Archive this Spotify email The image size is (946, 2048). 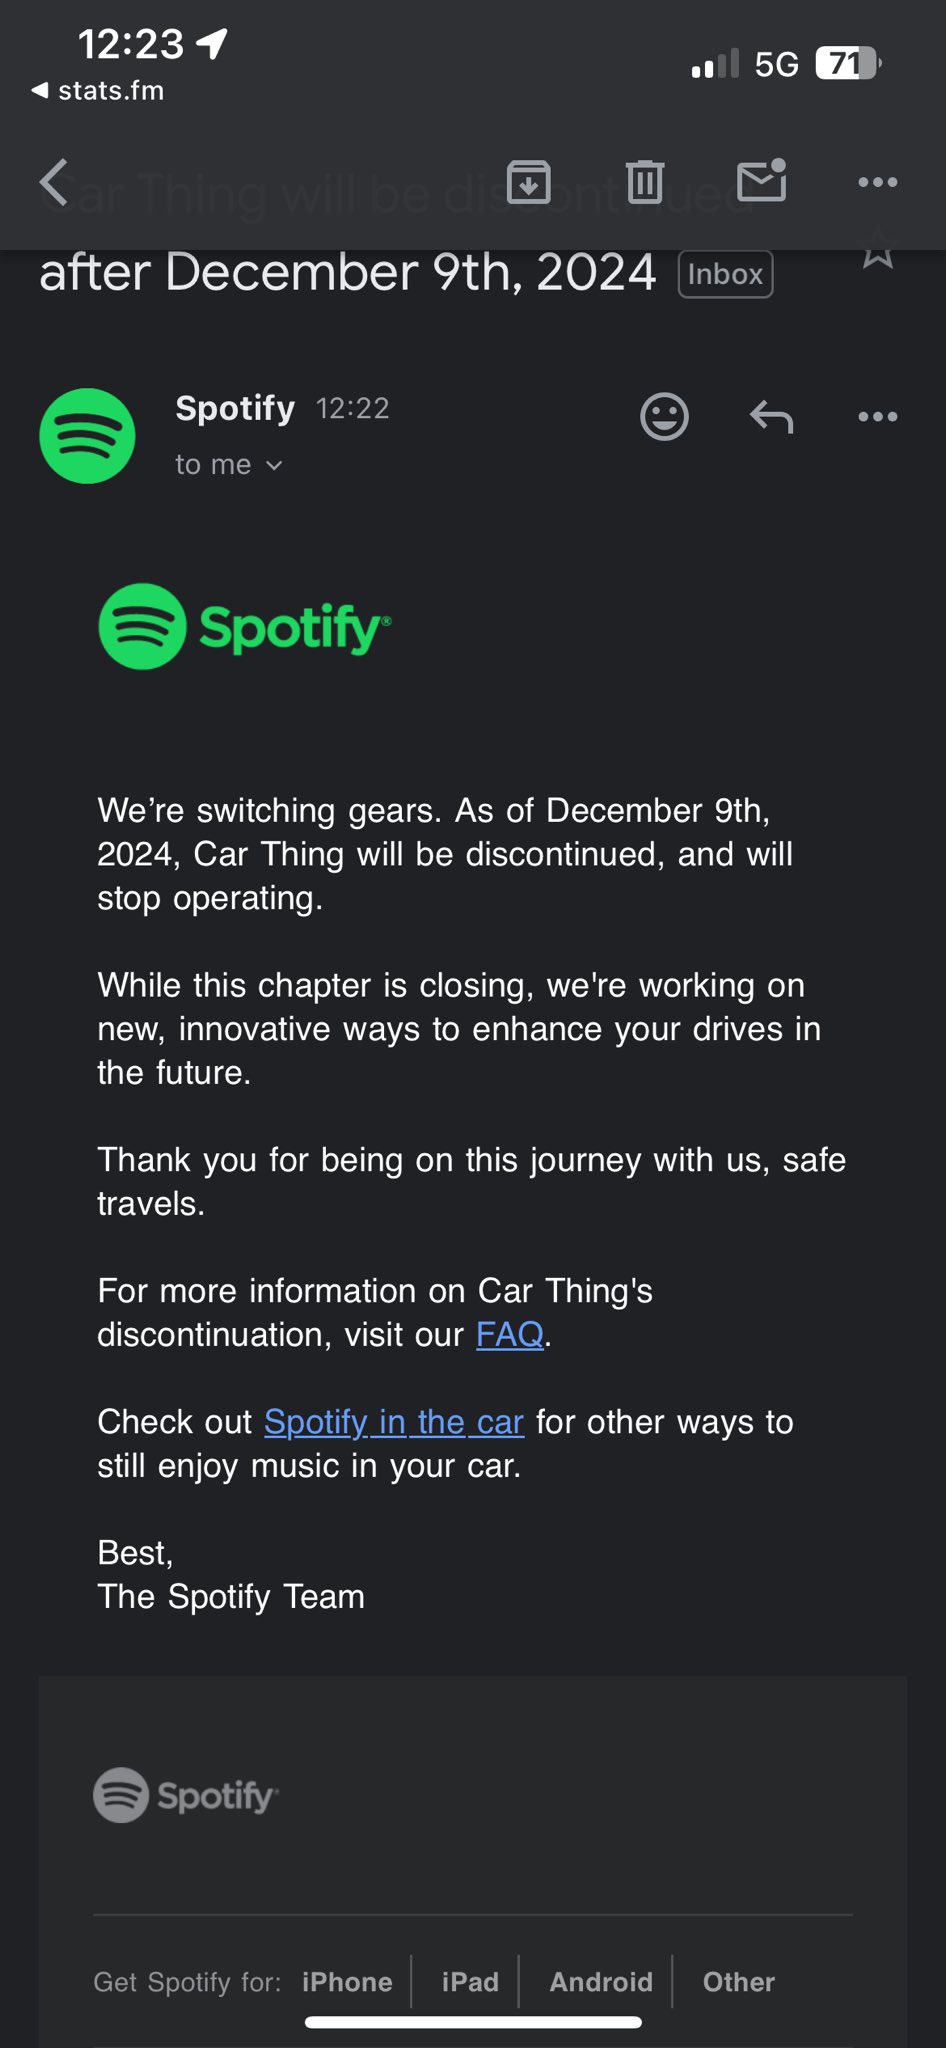pos(528,182)
